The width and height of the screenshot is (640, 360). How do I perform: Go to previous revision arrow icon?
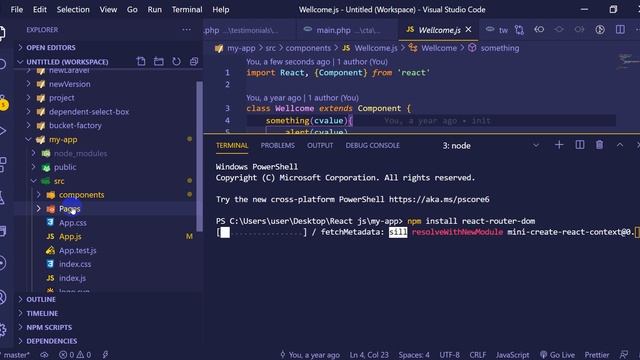[539, 30]
